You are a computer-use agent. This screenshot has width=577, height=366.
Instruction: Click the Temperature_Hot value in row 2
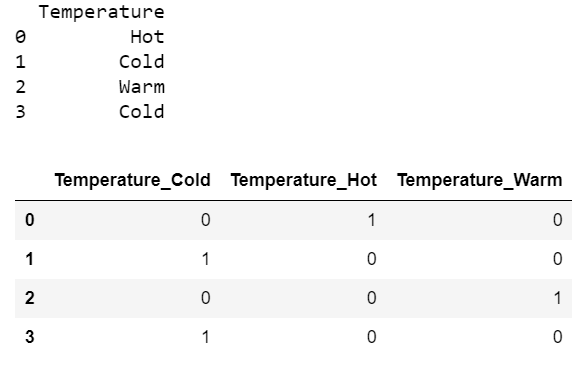pos(371,298)
